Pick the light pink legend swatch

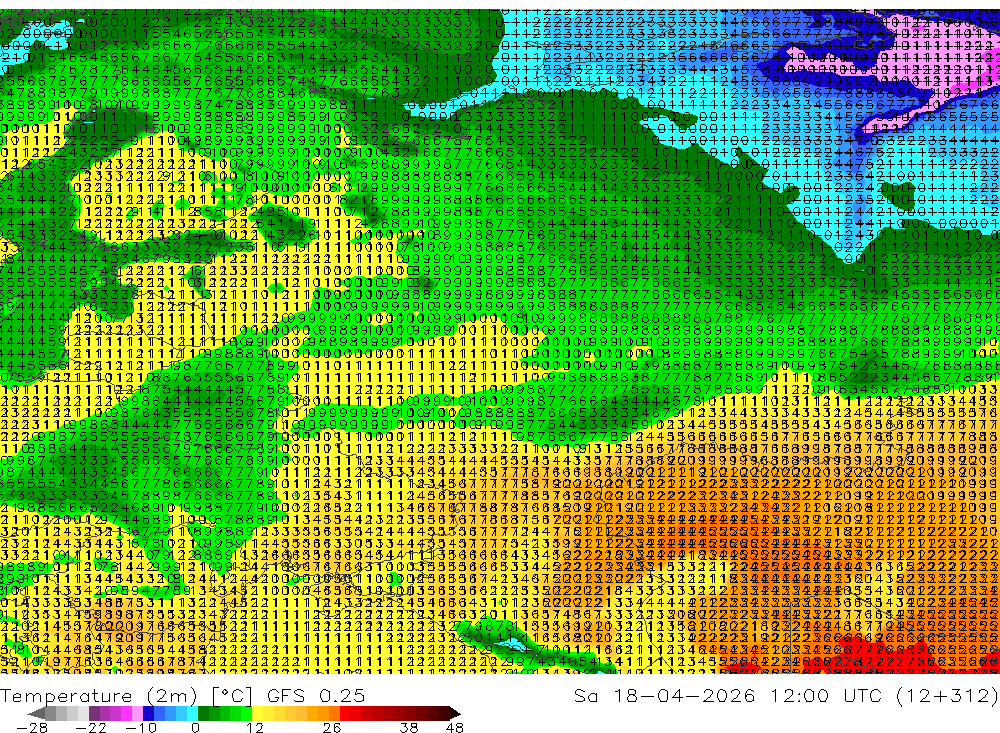pyautogui.click(x=137, y=713)
